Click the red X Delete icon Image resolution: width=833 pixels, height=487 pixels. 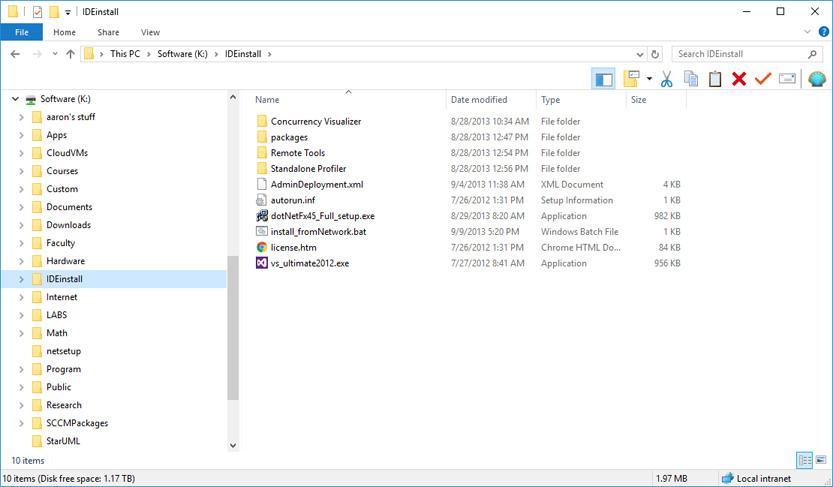point(739,79)
